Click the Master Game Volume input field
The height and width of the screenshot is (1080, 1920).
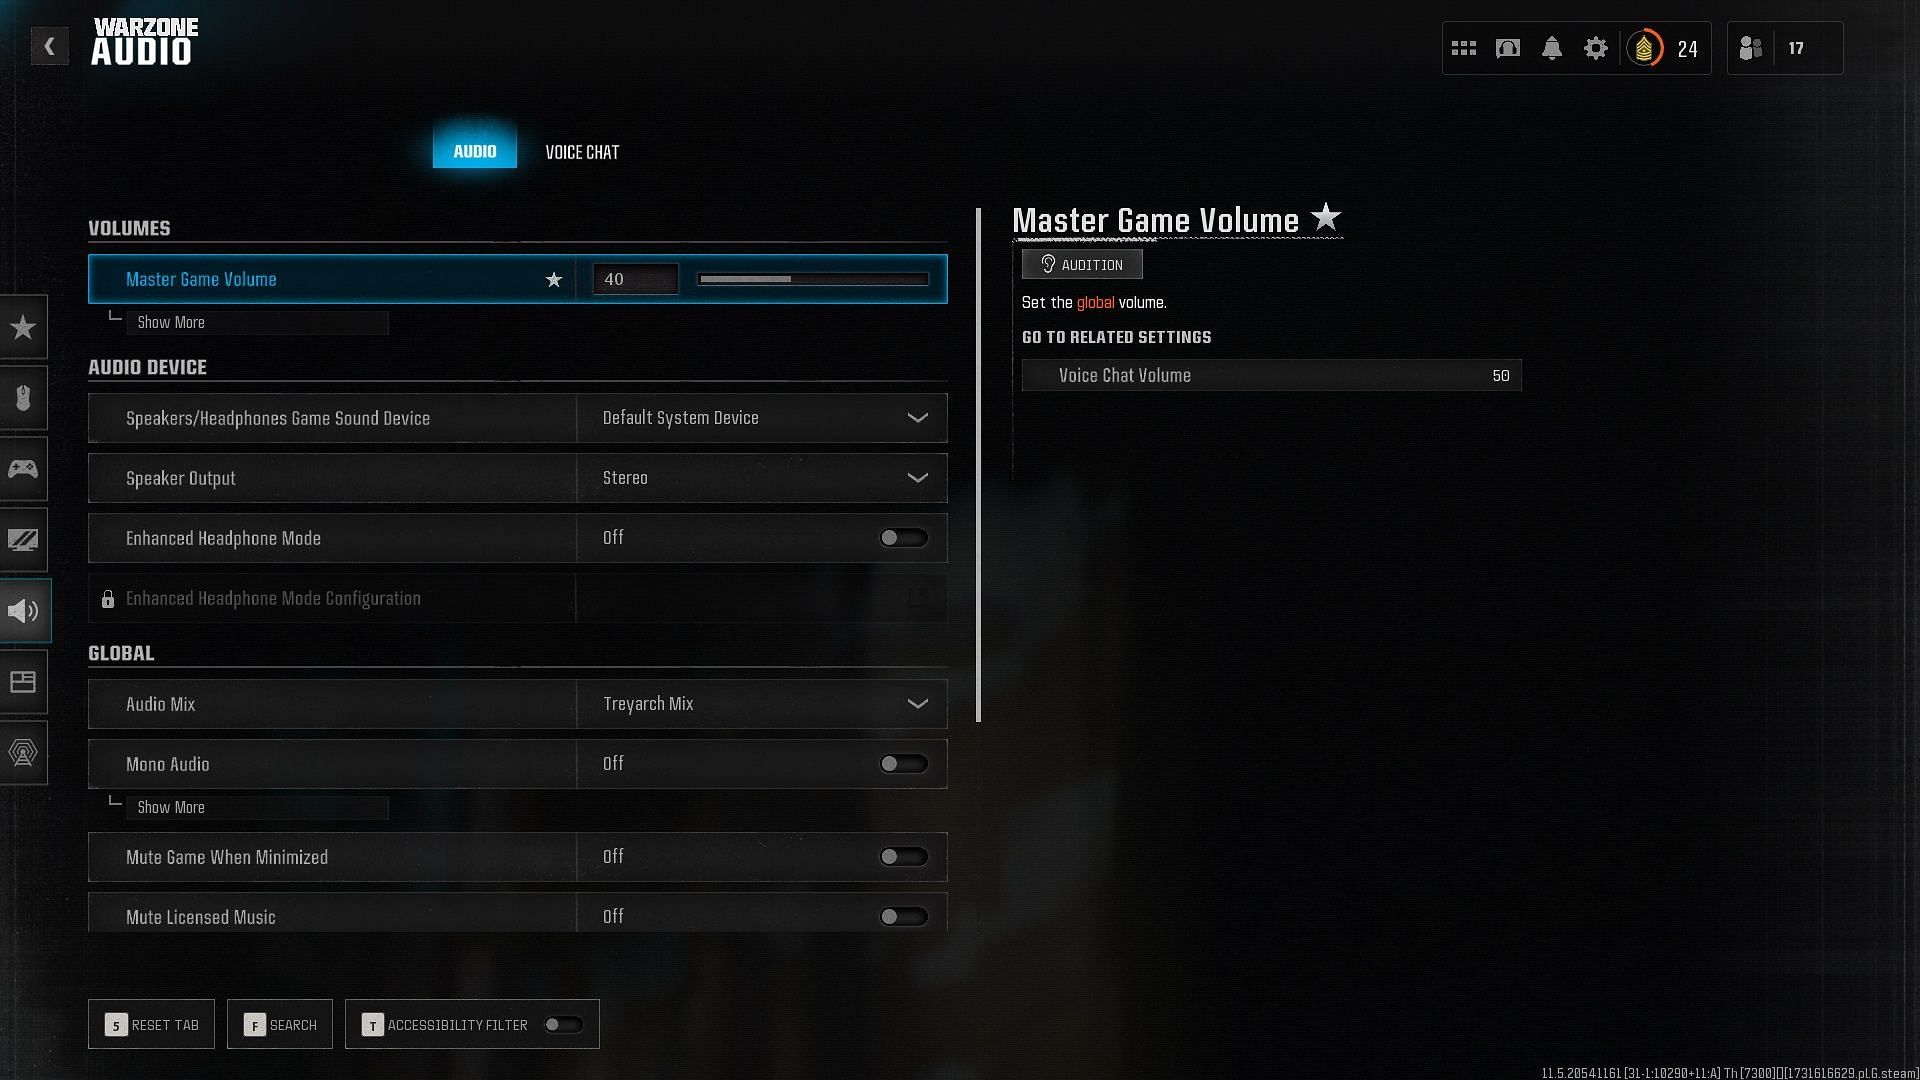point(633,278)
